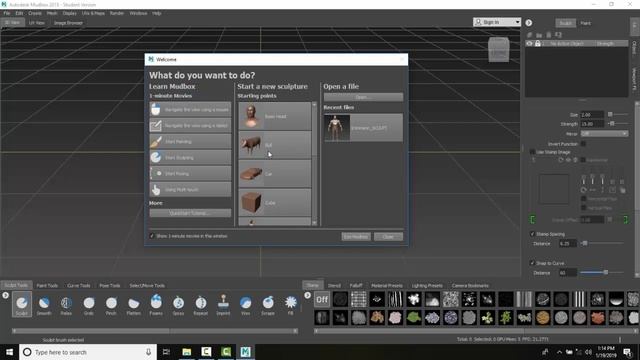Open the notification center icon

tap(627, 352)
